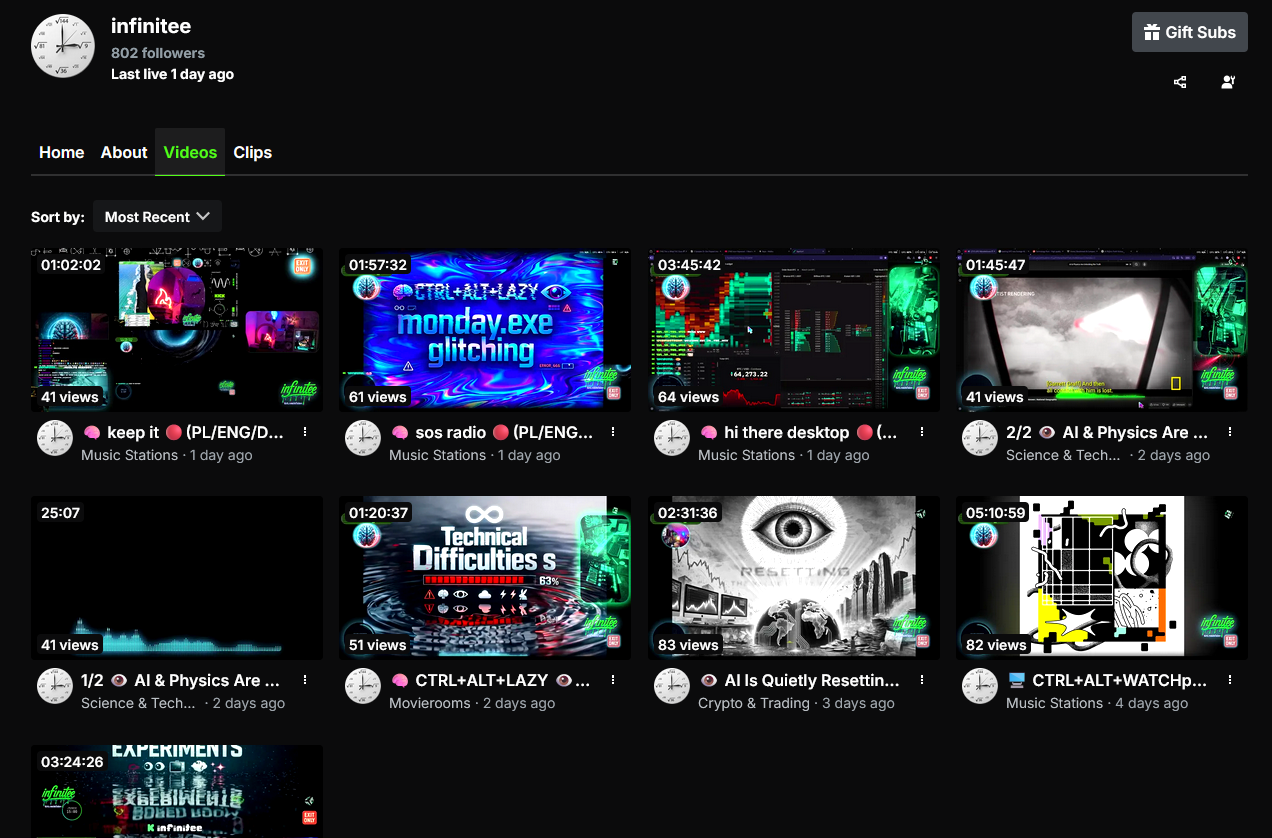Click channel avatar beside 'CTRL+ALT+LAZY' title

(x=363, y=686)
